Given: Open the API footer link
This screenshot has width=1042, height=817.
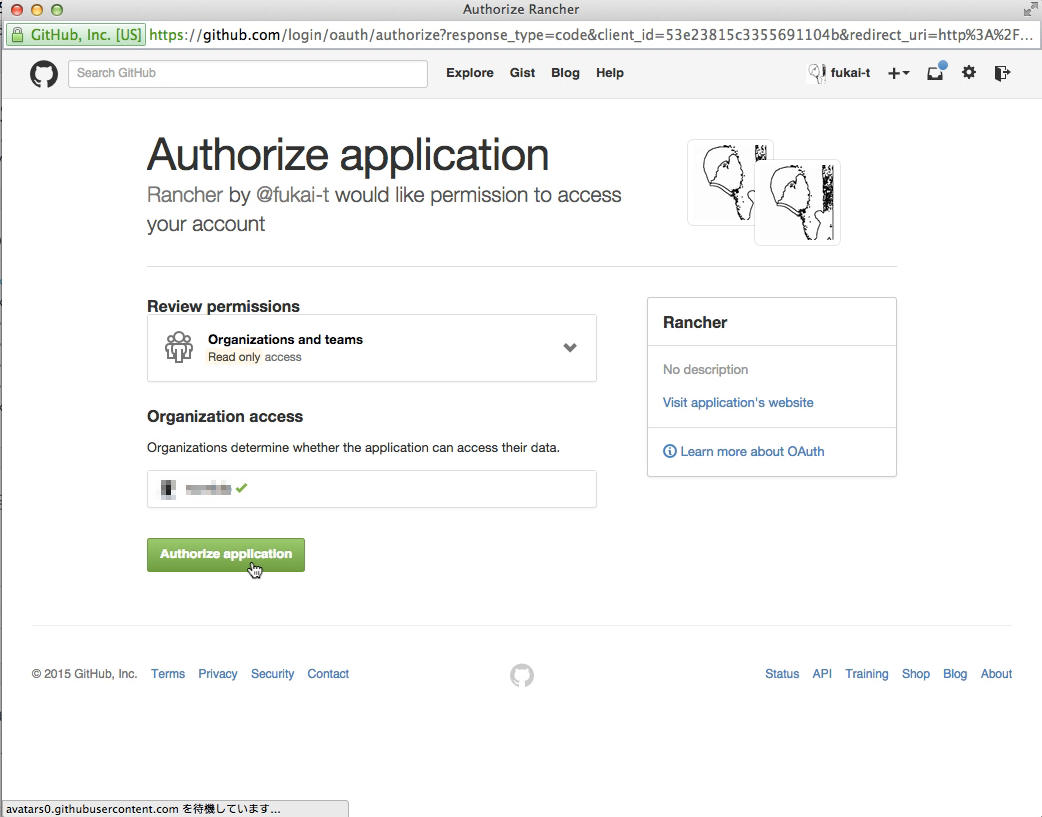Looking at the screenshot, I should coord(822,673).
